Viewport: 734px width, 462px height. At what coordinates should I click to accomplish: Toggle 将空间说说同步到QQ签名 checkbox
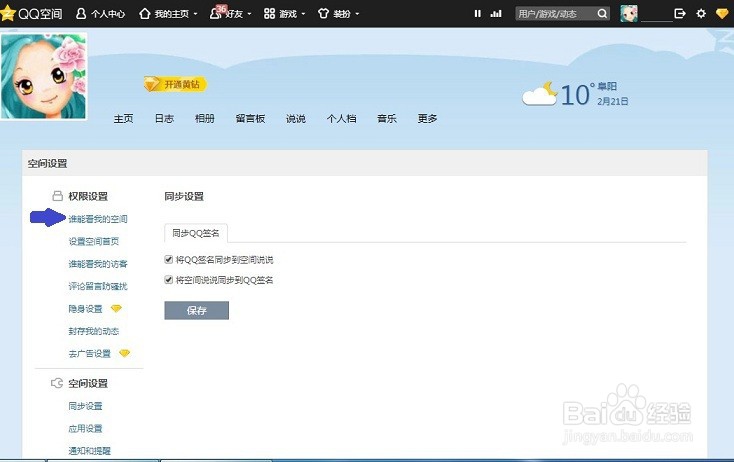point(169,280)
